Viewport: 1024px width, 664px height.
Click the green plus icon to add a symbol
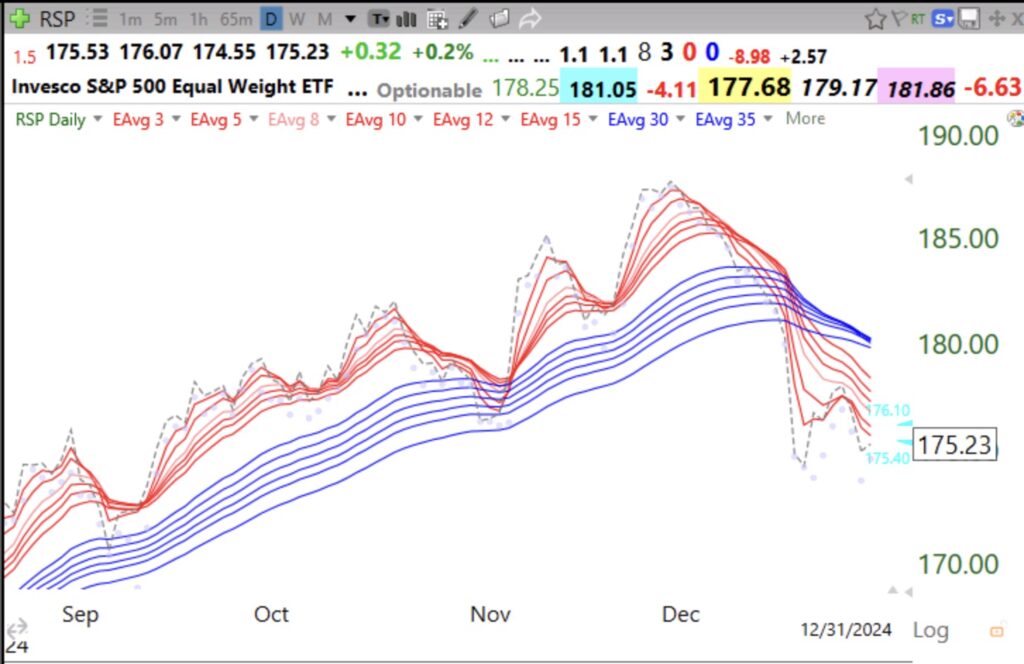pos(18,17)
